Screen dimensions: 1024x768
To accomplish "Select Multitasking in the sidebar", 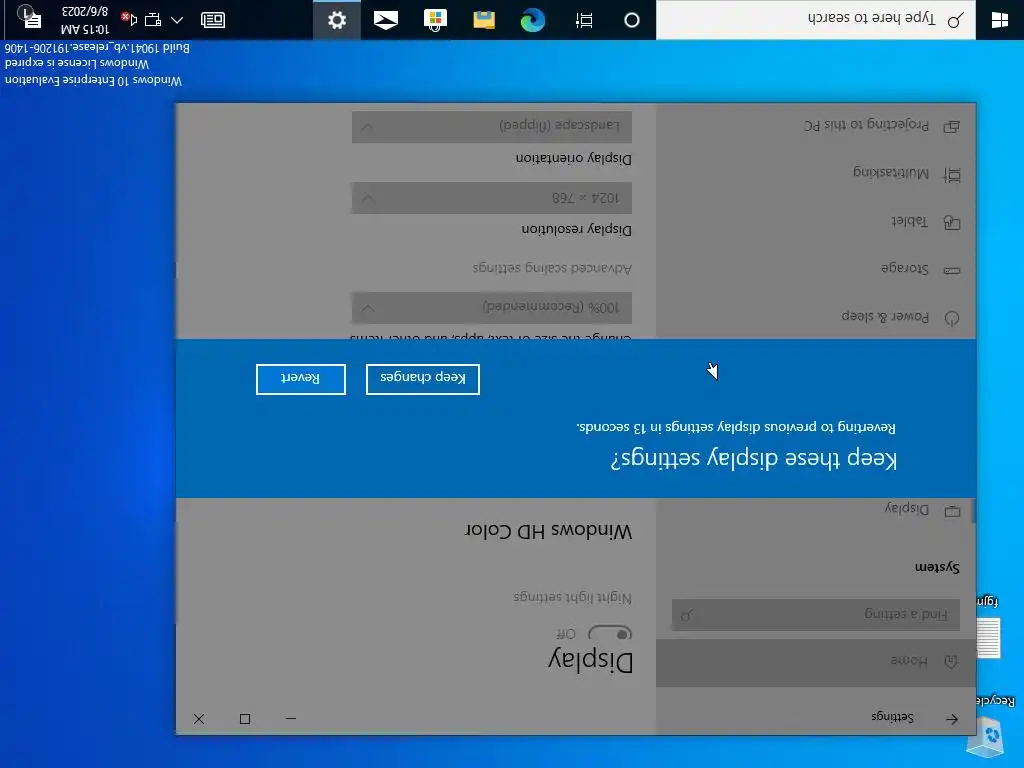I will [x=816, y=174].
